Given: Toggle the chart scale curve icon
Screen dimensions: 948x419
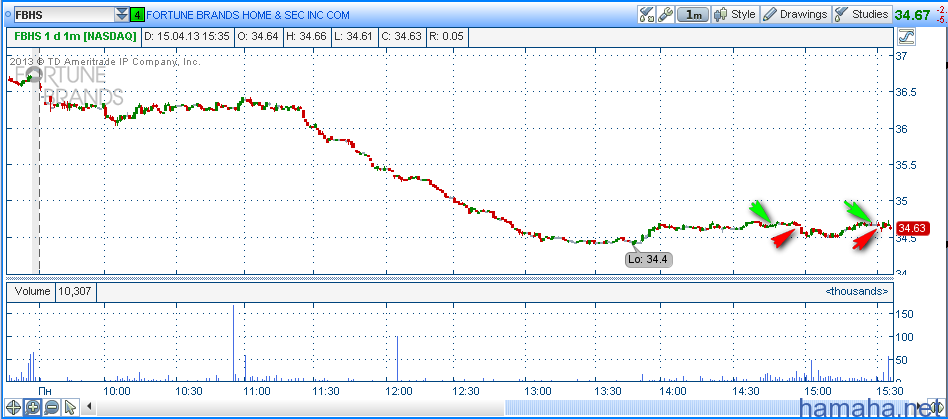Looking at the screenshot, I should click(907, 37).
